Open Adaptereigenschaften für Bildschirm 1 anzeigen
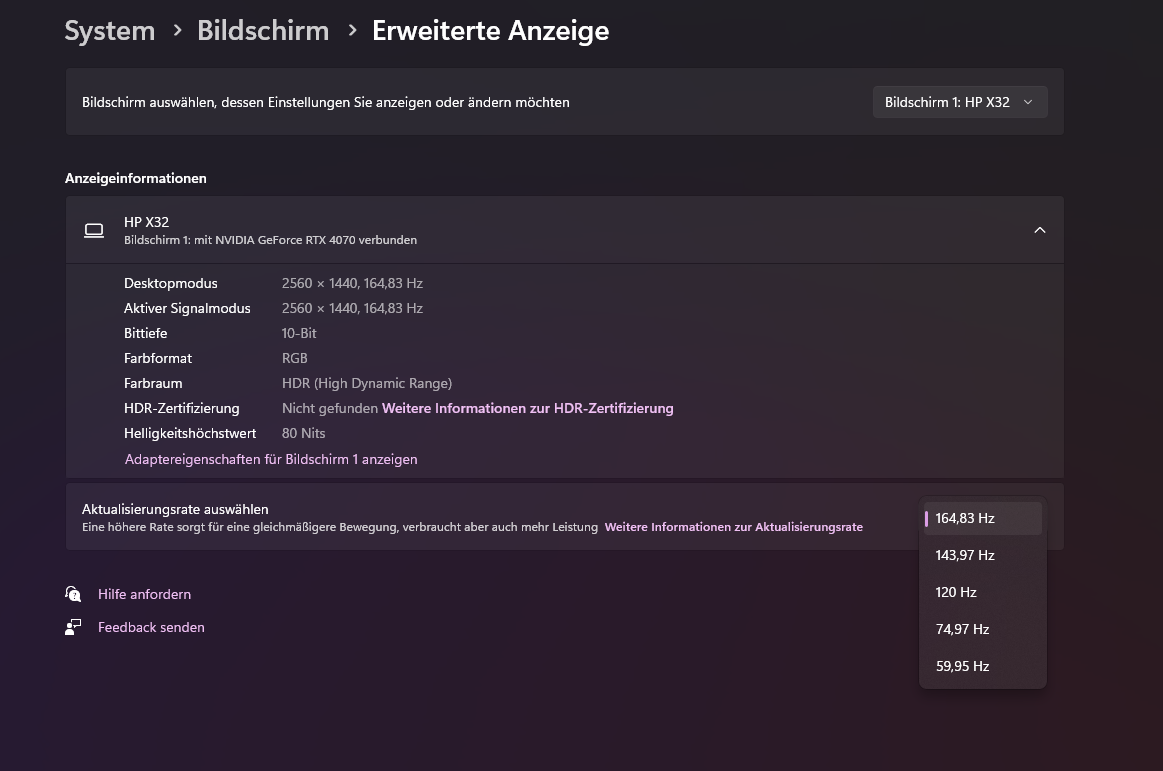Screen dimensions: 1163x771 coord(271,459)
